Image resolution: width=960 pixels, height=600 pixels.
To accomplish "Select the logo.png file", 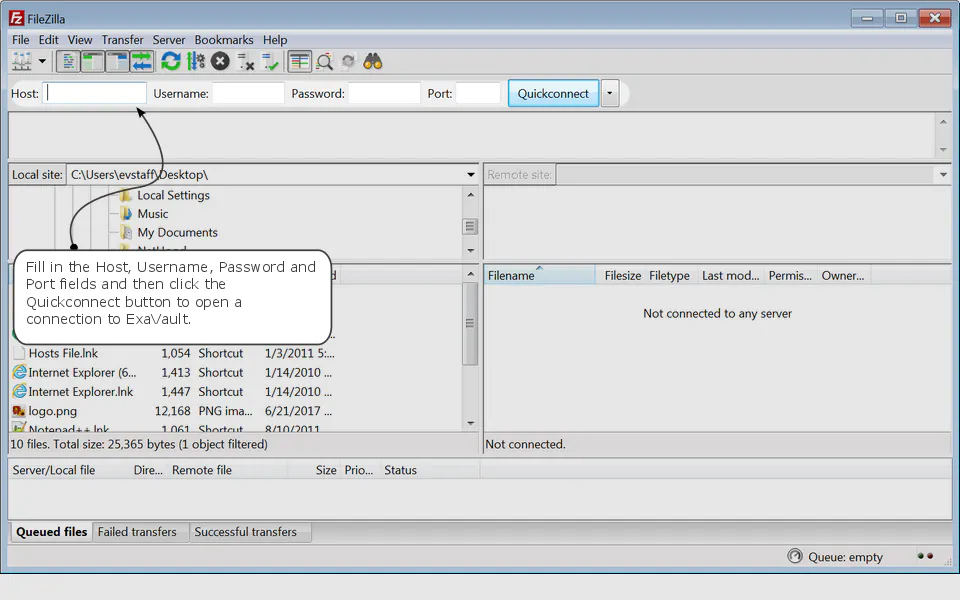I will [x=173, y=411].
